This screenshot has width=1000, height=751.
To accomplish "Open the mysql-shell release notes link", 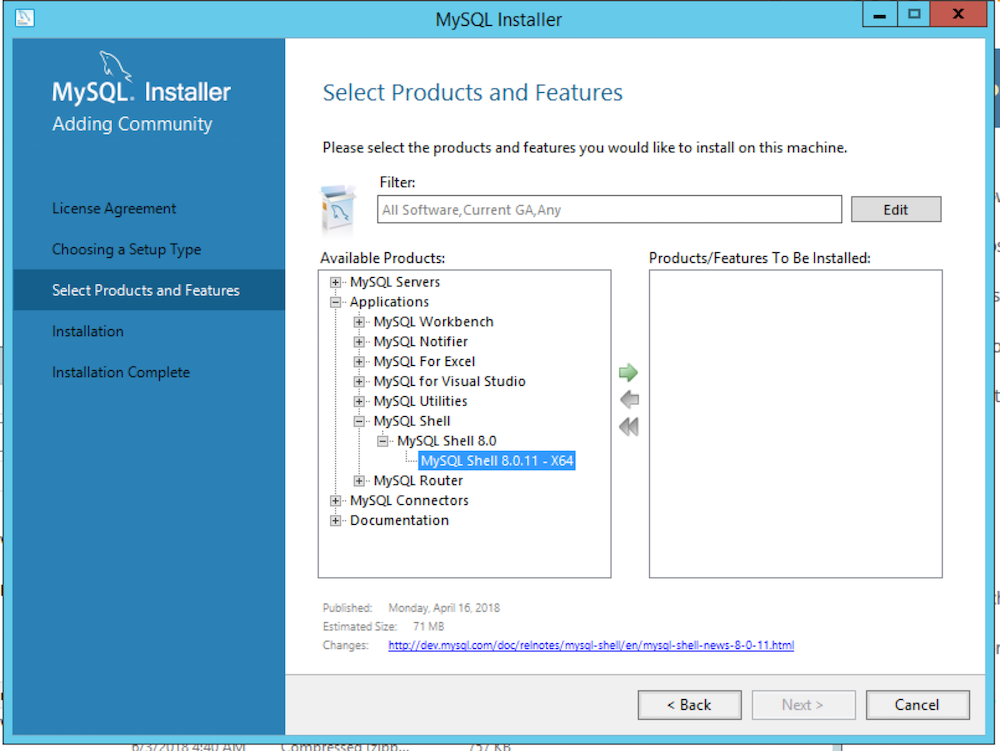I will pos(591,645).
